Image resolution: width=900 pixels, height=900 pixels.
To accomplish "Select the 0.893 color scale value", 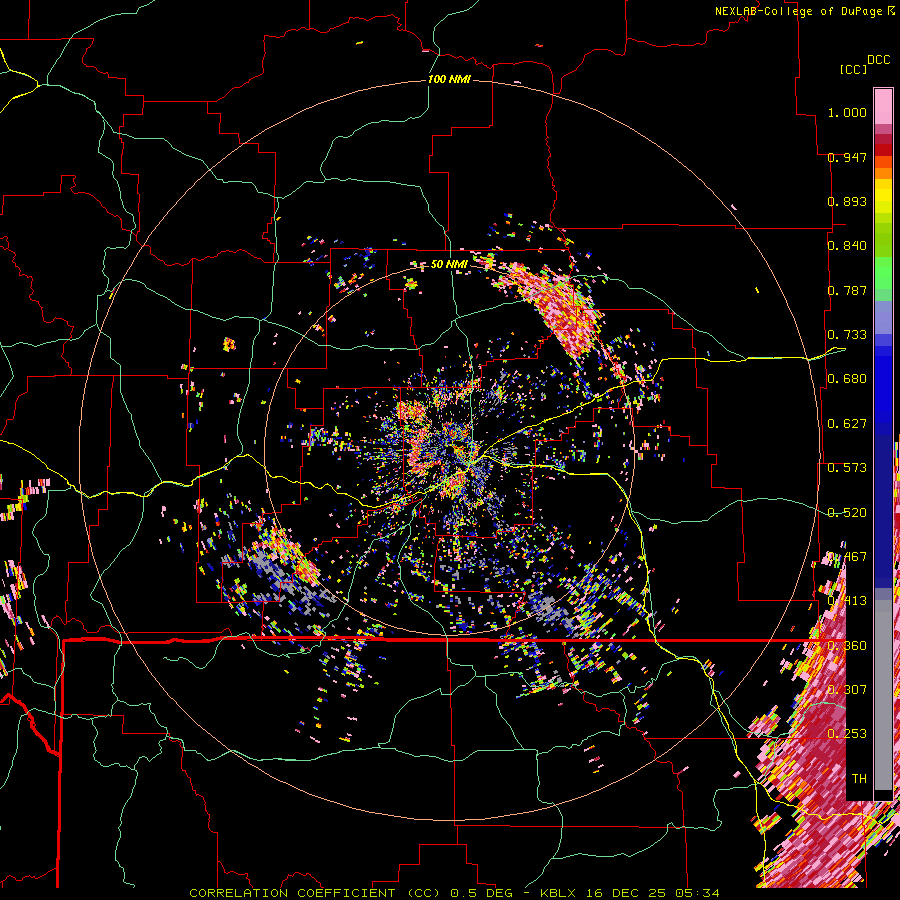I will [847, 201].
